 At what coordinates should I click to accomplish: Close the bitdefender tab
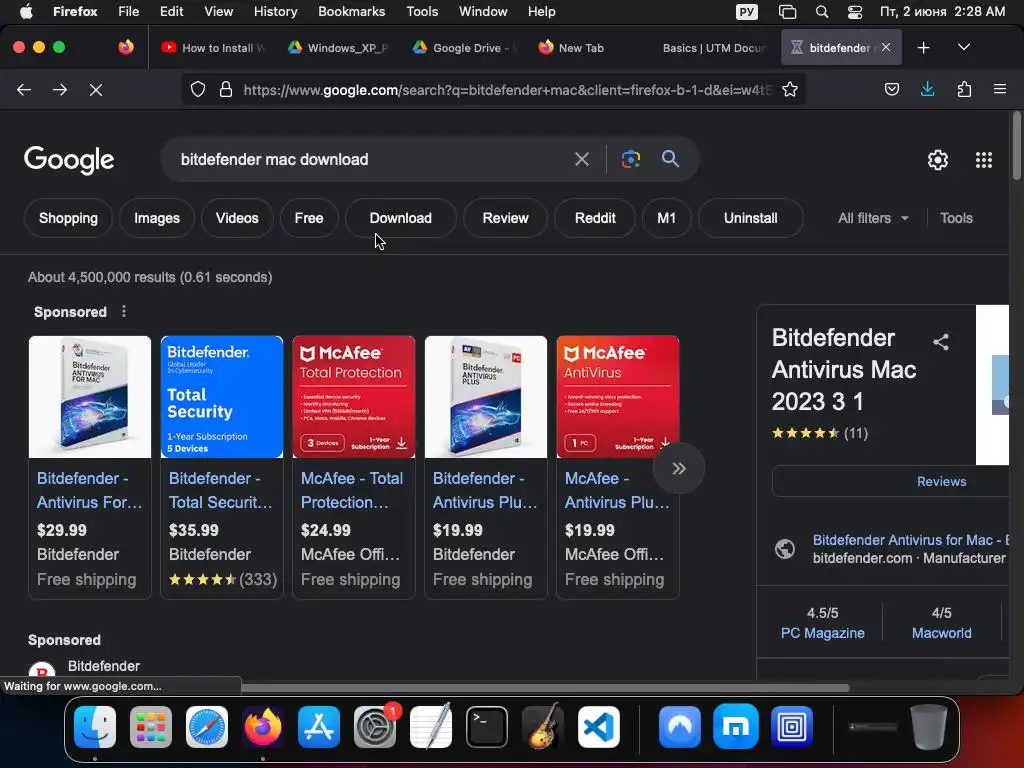tap(886, 47)
